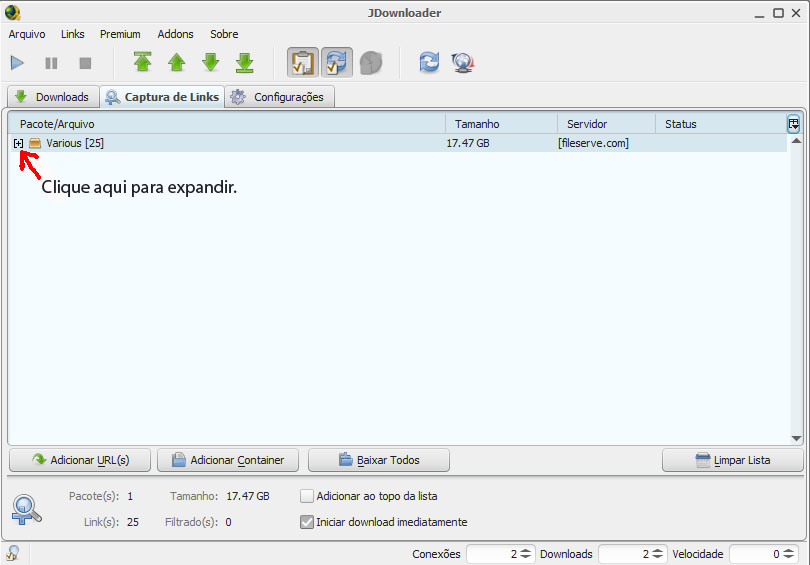810x565 pixels.
Task: Select the Various [25] package row
Action: (x=398, y=143)
